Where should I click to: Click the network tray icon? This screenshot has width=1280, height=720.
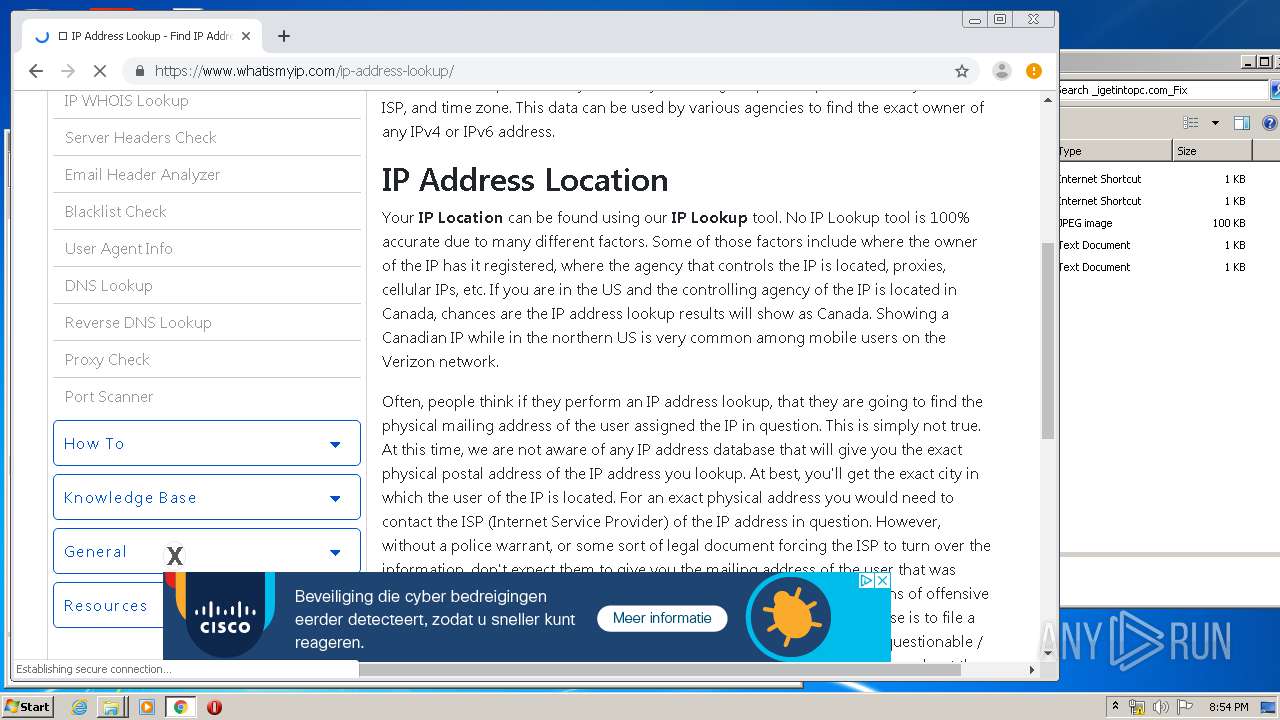1137,707
